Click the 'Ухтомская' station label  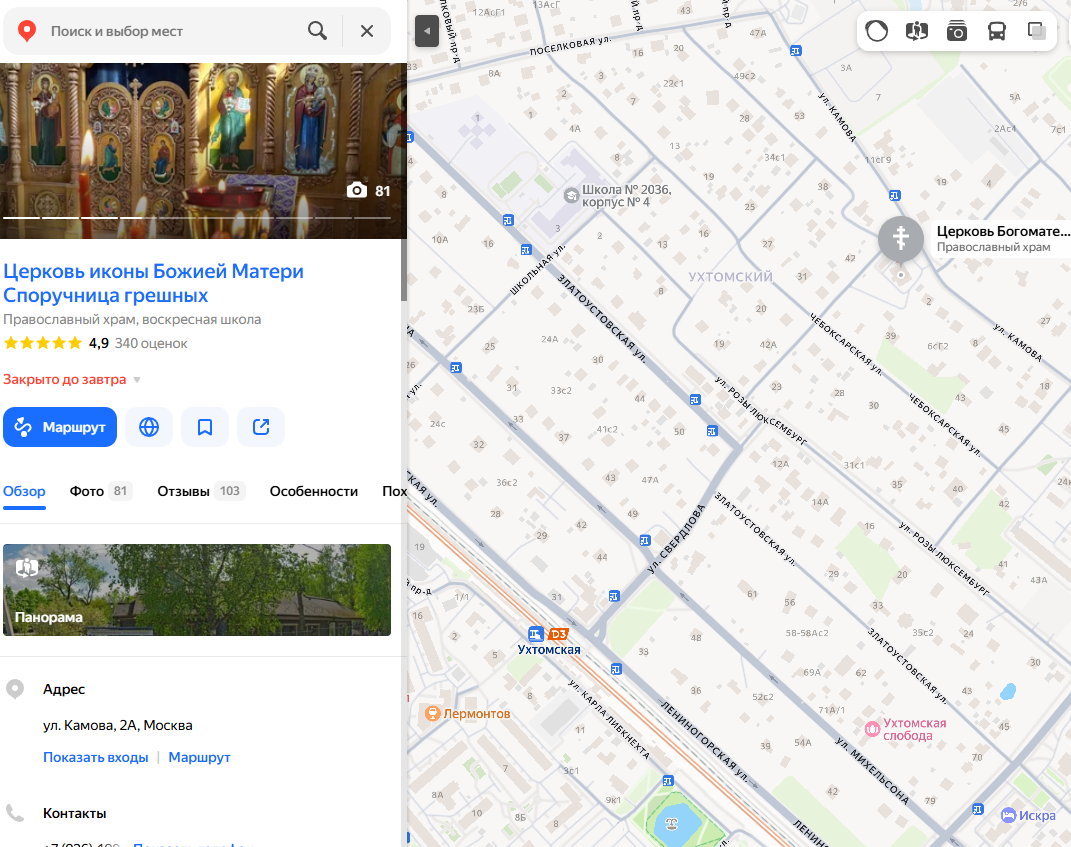(x=549, y=650)
